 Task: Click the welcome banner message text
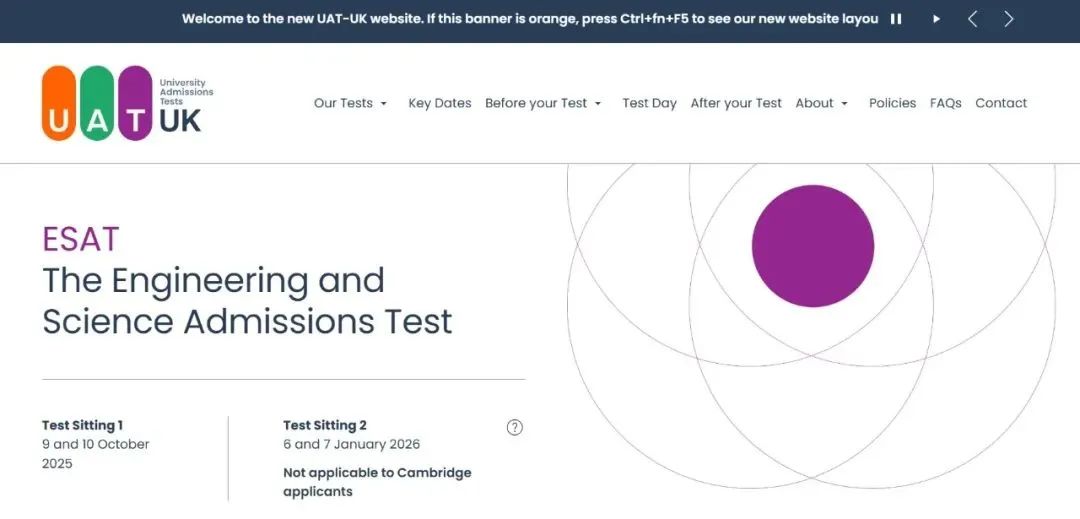click(x=530, y=19)
